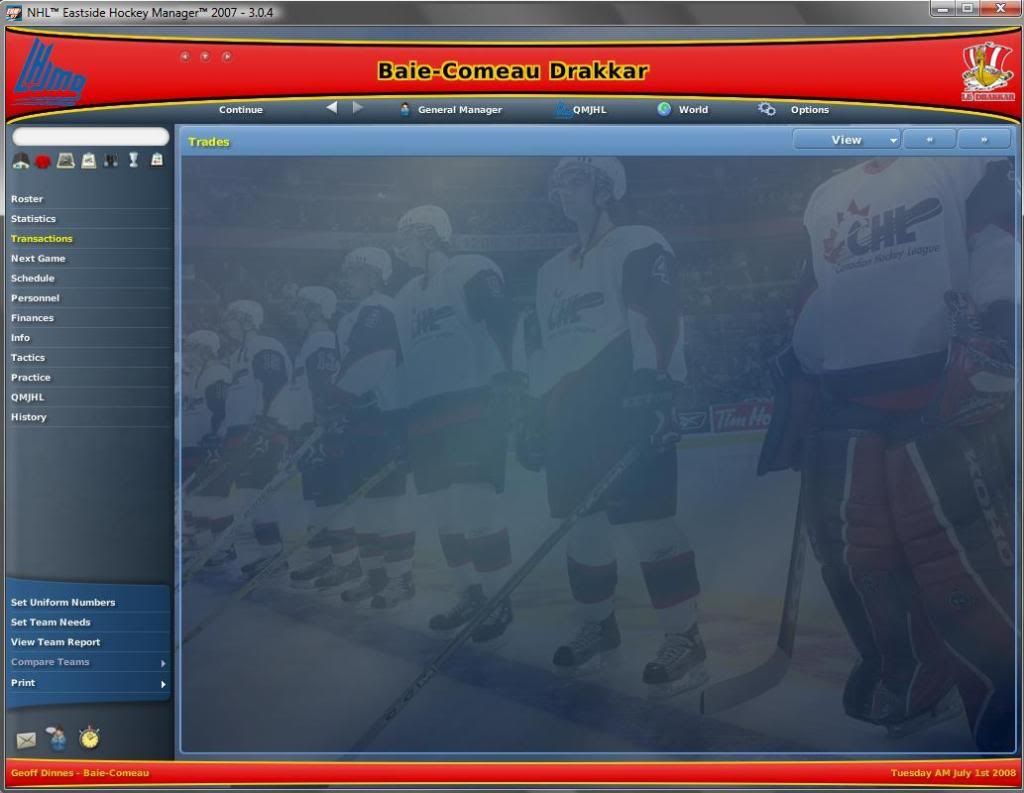
Task: Click the search input field in the sidebar
Action: (x=91, y=137)
